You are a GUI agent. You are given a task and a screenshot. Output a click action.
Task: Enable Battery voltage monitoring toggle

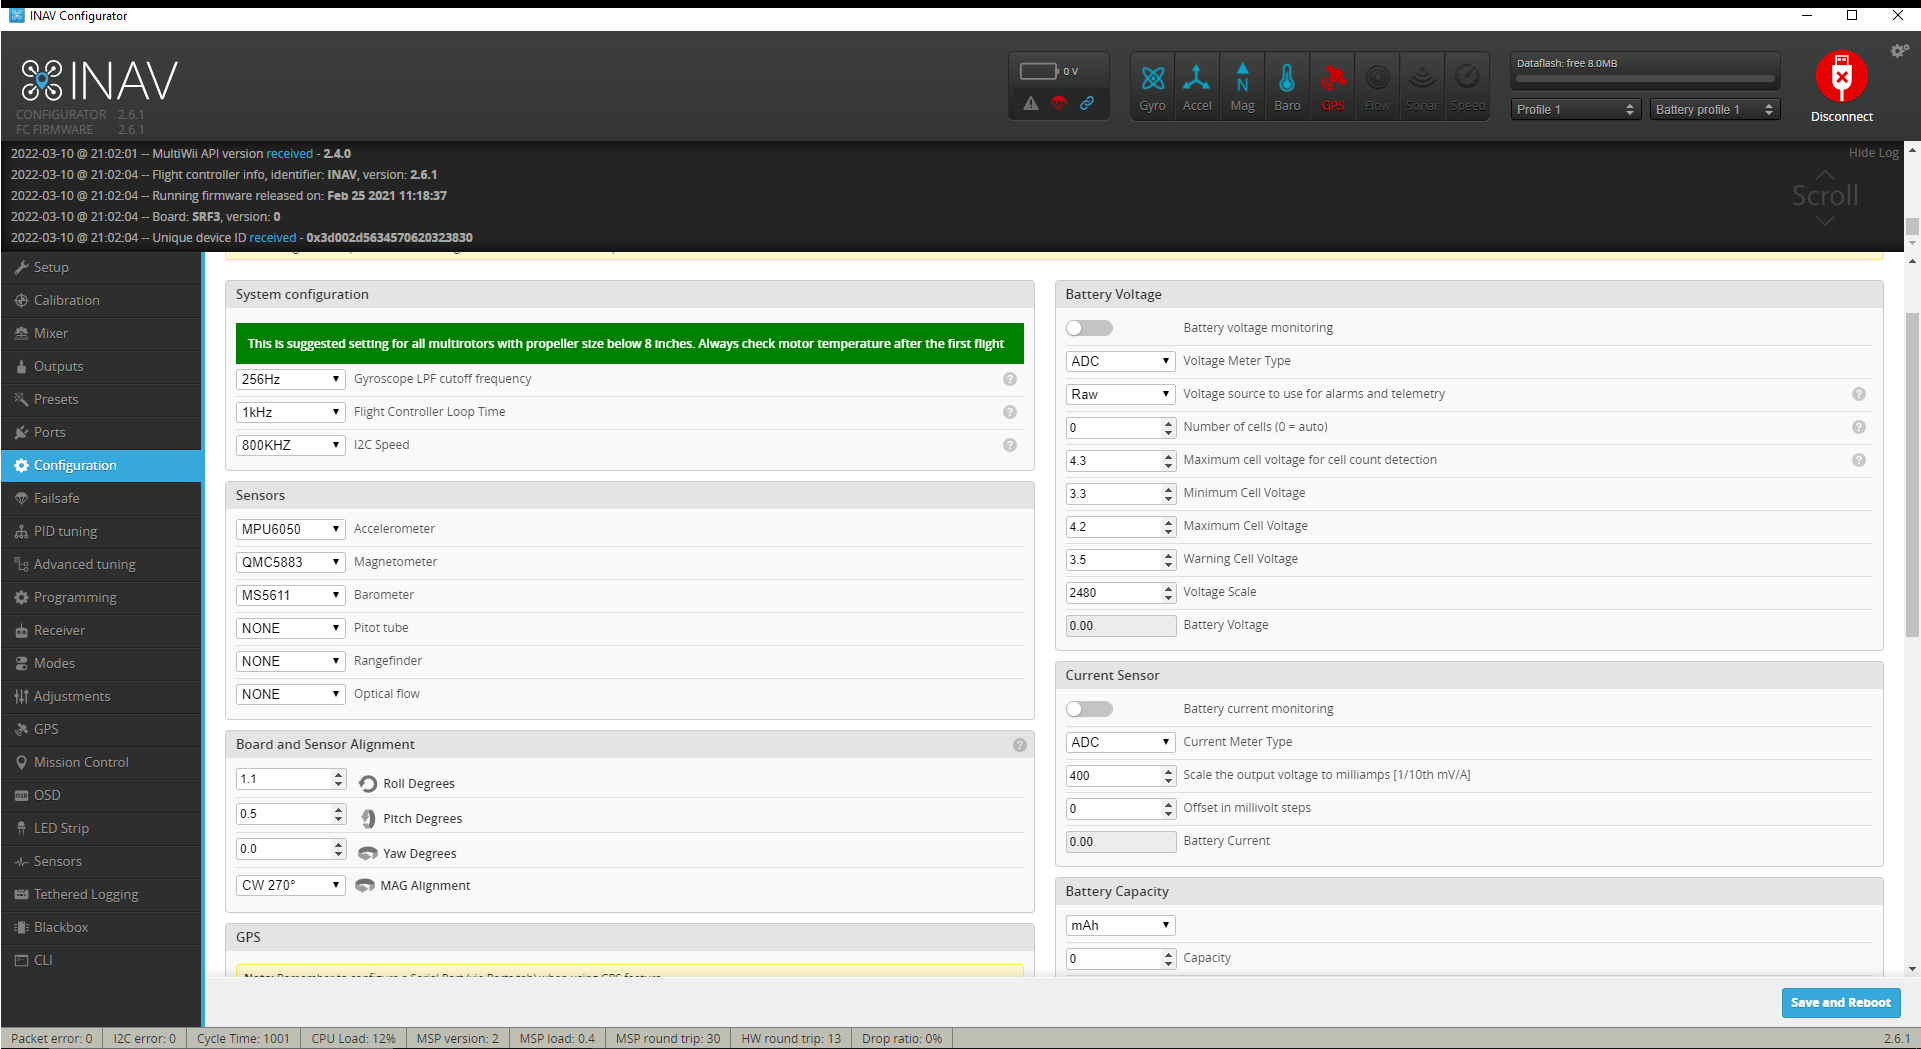click(1089, 328)
